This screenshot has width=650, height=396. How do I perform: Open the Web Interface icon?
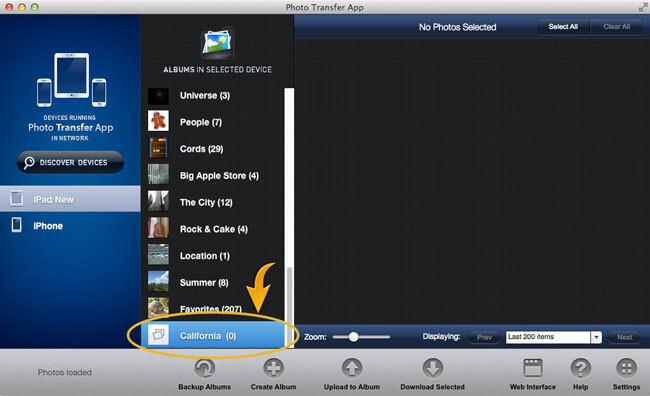pyautogui.click(x=533, y=368)
